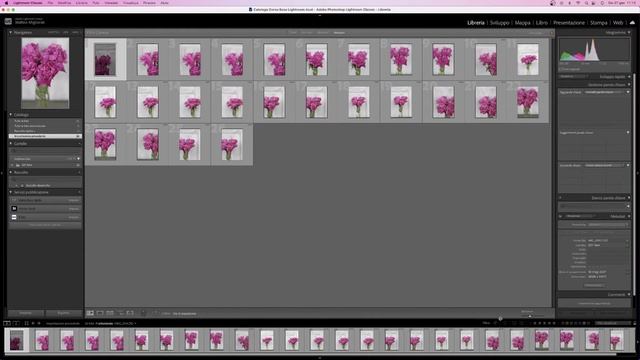Click the filmstrip horizontal scrollbar

[x=310, y=354]
